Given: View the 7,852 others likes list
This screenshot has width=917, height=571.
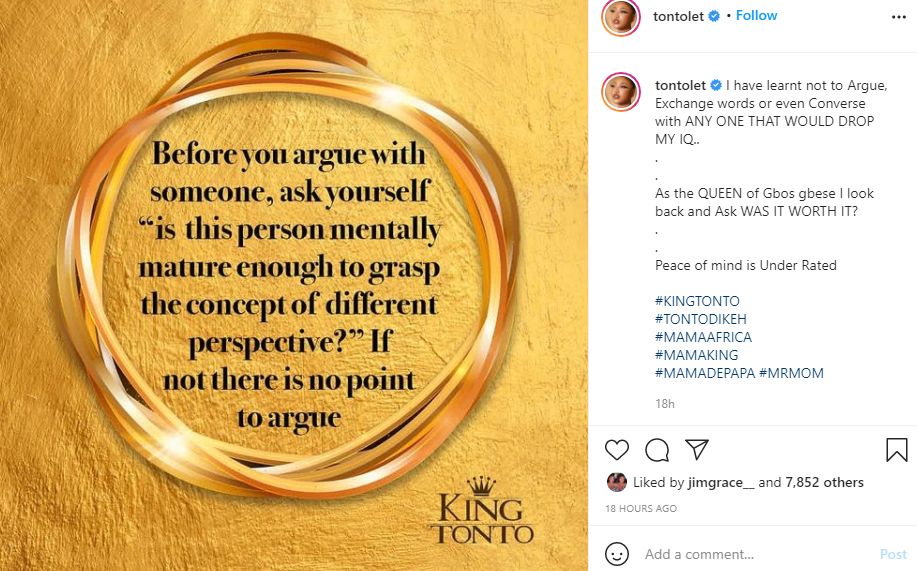Looking at the screenshot, I should point(824,482).
